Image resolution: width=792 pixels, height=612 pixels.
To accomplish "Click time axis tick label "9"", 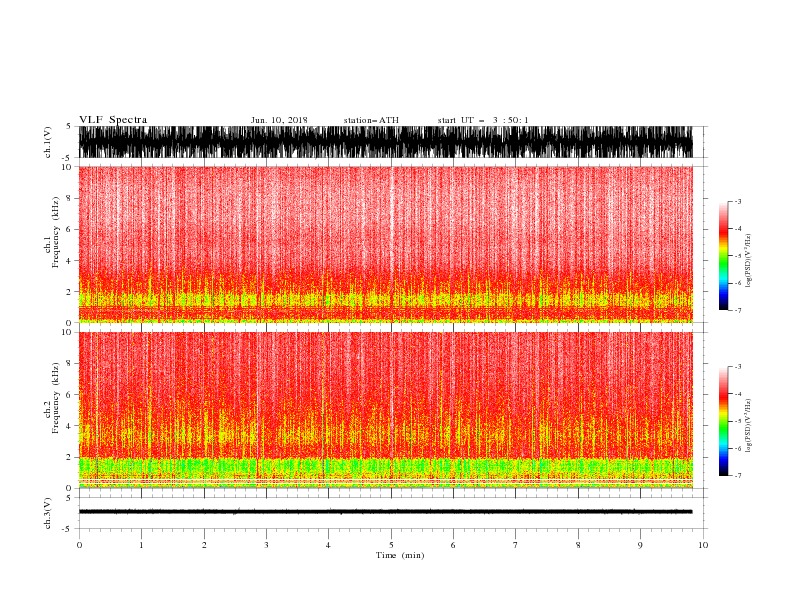I will click(640, 545).
